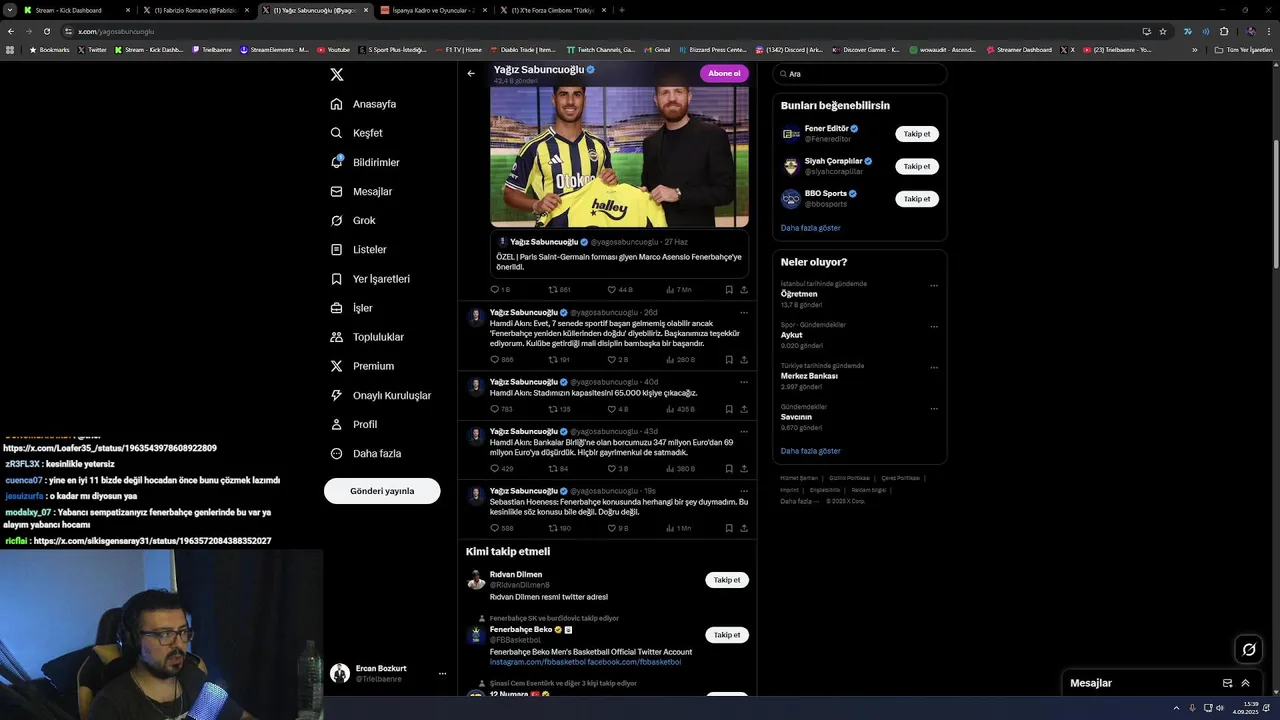View stats of Bankalar Birliği tweet

pyautogui.click(x=680, y=468)
